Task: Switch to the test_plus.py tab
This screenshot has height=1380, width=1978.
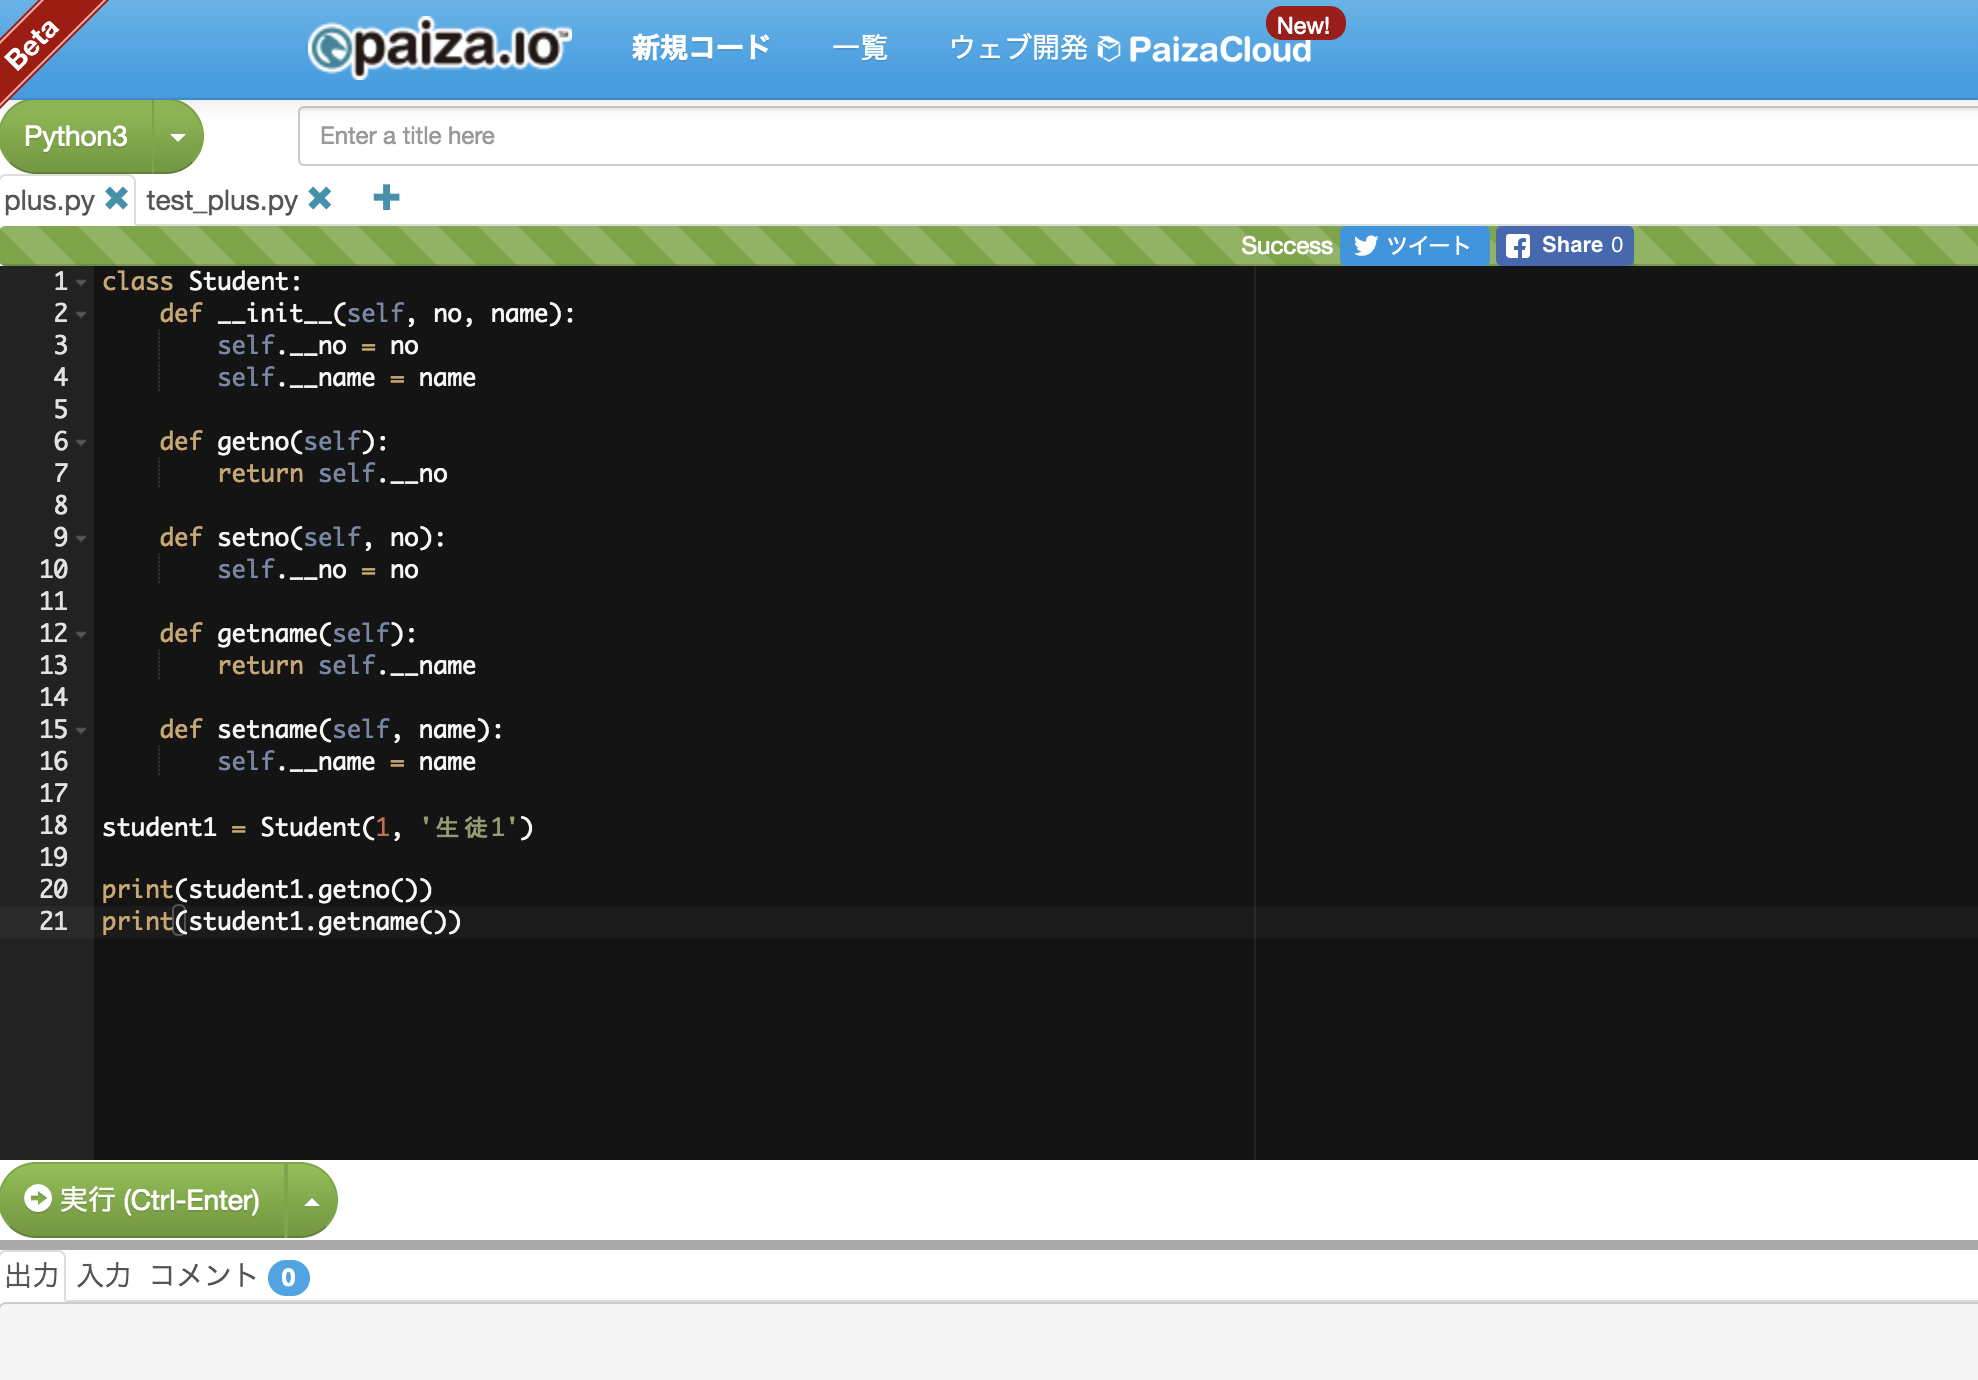Action: [x=221, y=200]
